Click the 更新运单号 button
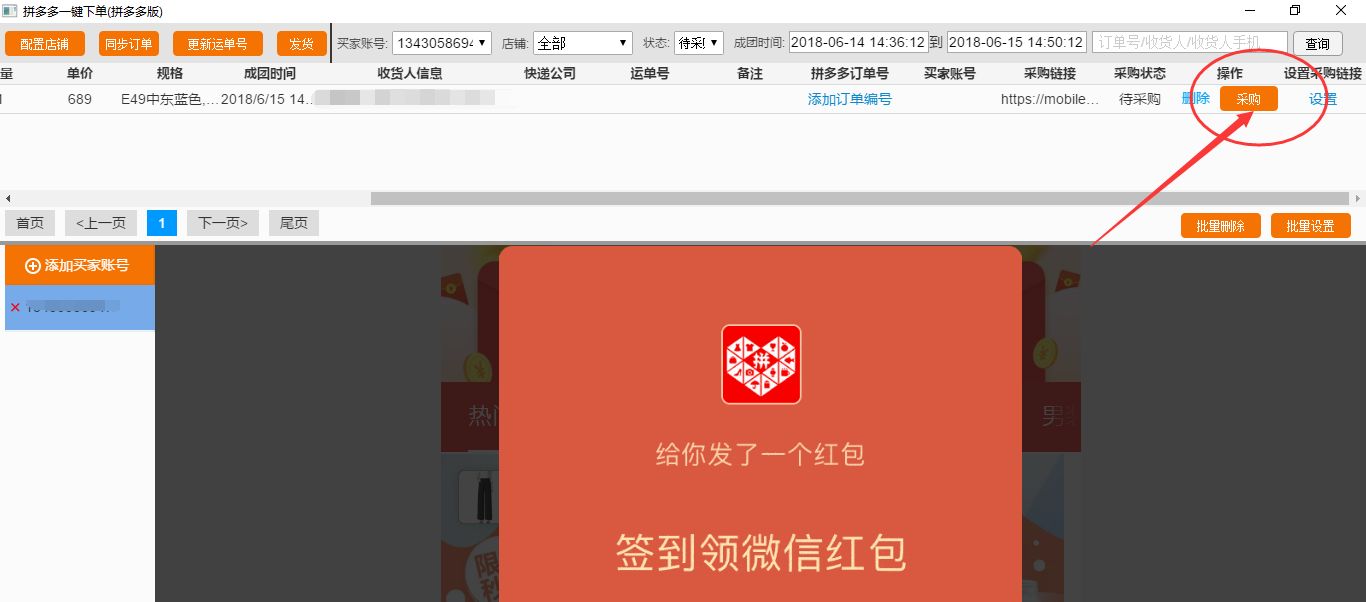The image size is (1366, 602). (218, 44)
